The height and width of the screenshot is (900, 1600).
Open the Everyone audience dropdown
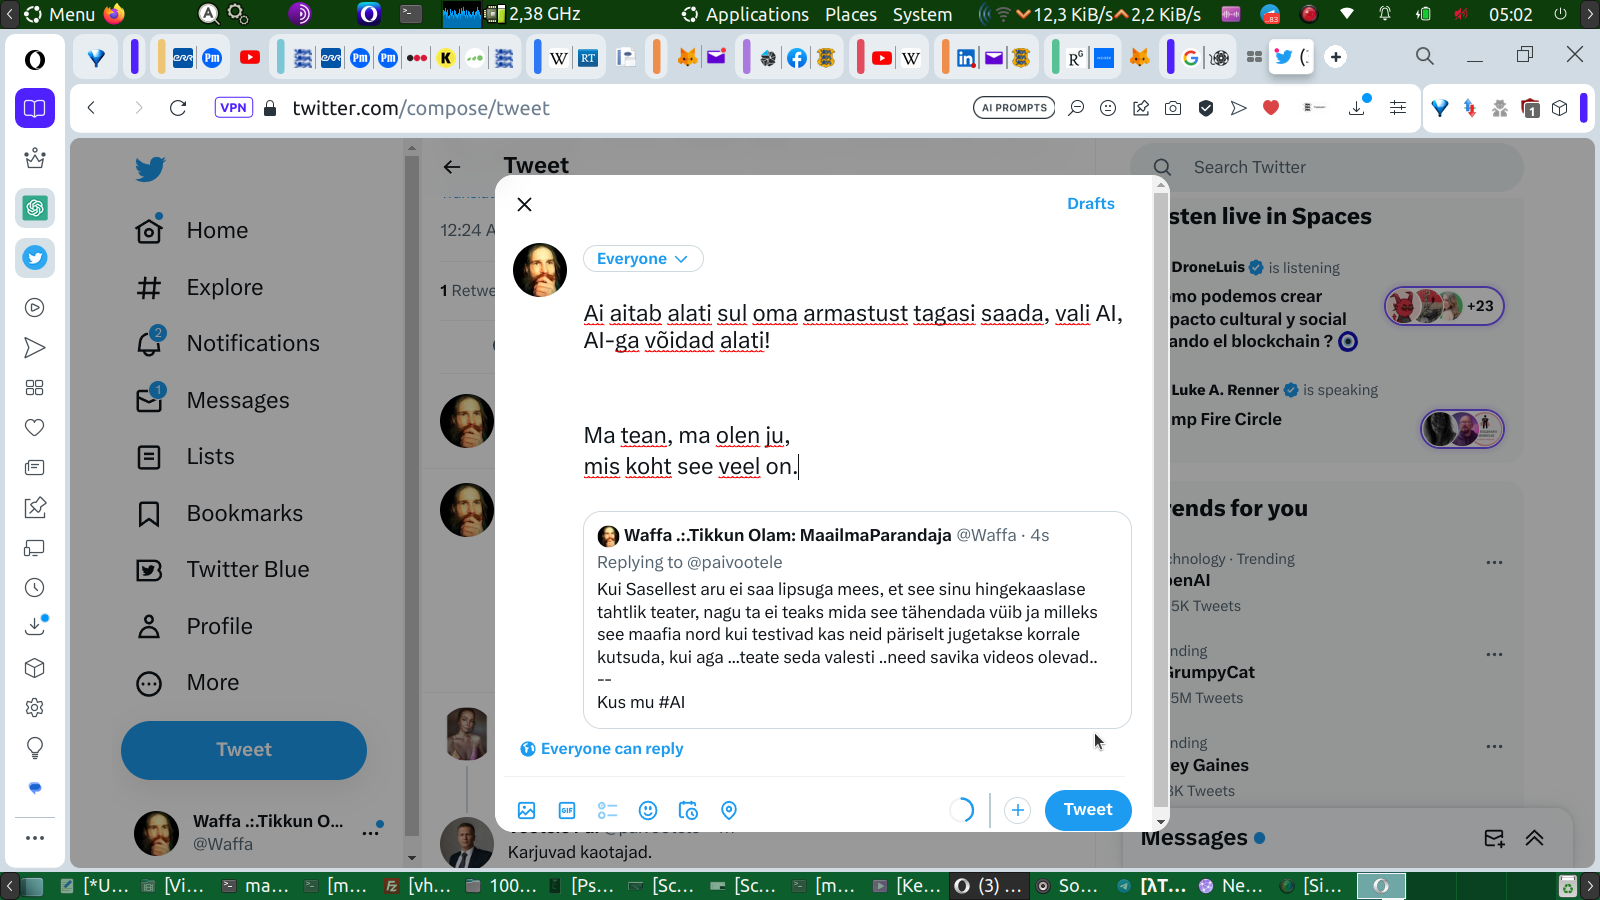[643, 259]
